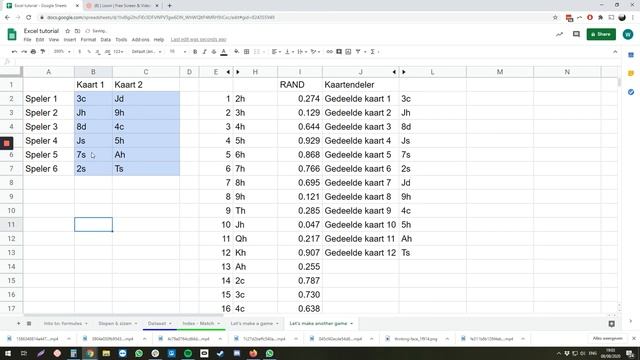Open the font family dropdown
This screenshot has height=360, width=640.
[x=147, y=52]
